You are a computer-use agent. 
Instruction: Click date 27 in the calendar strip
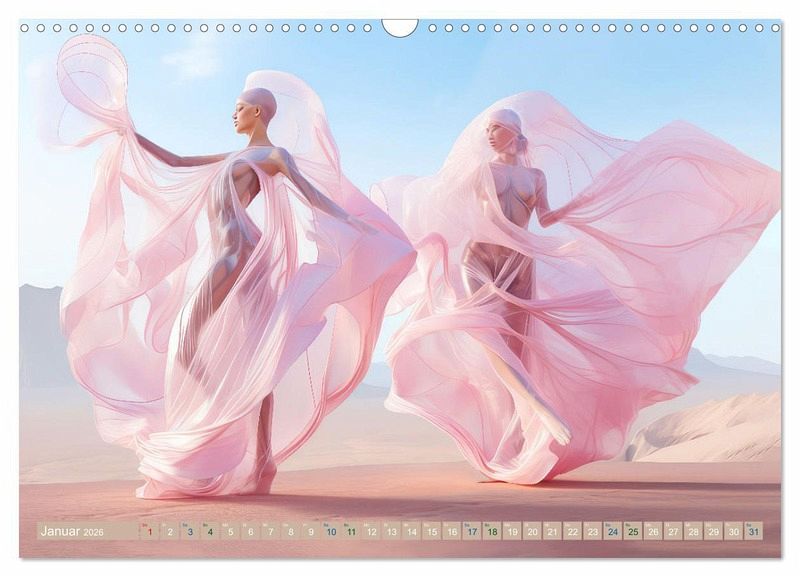click(672, 531)
